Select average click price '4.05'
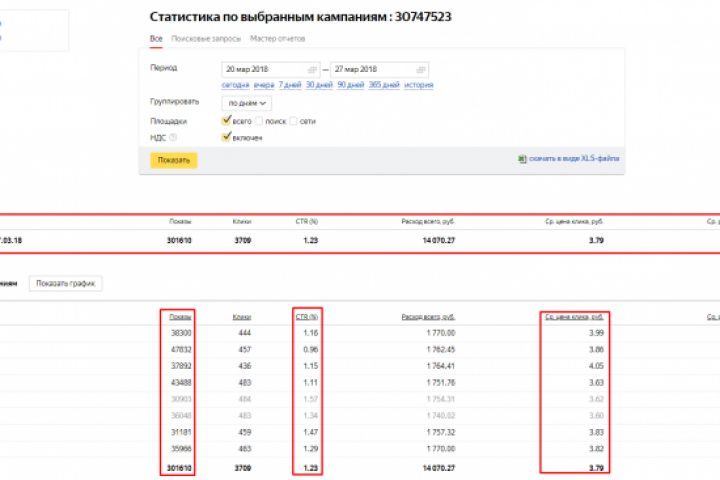 click(596, 366)
